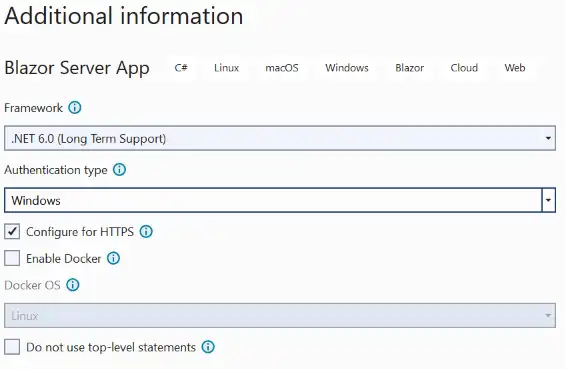Click the Authentication type info icon

[x=120, y=169]
